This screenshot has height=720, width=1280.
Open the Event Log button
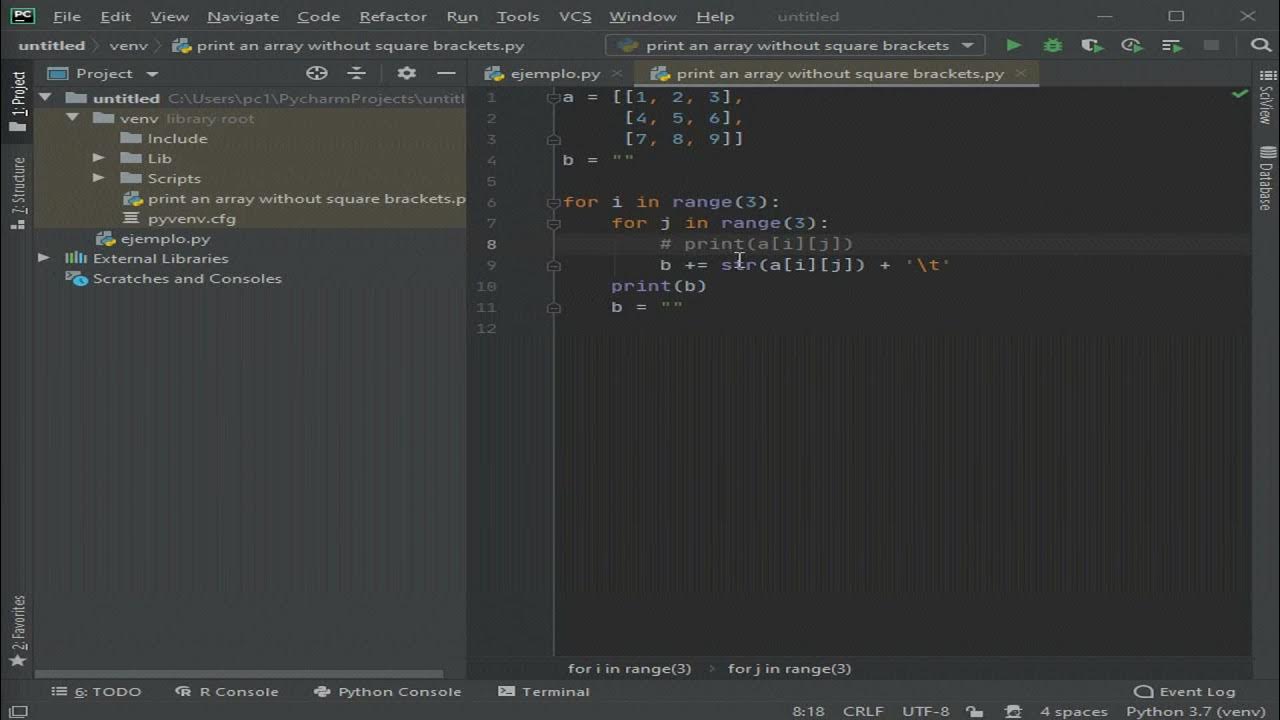pos(1185,691)
